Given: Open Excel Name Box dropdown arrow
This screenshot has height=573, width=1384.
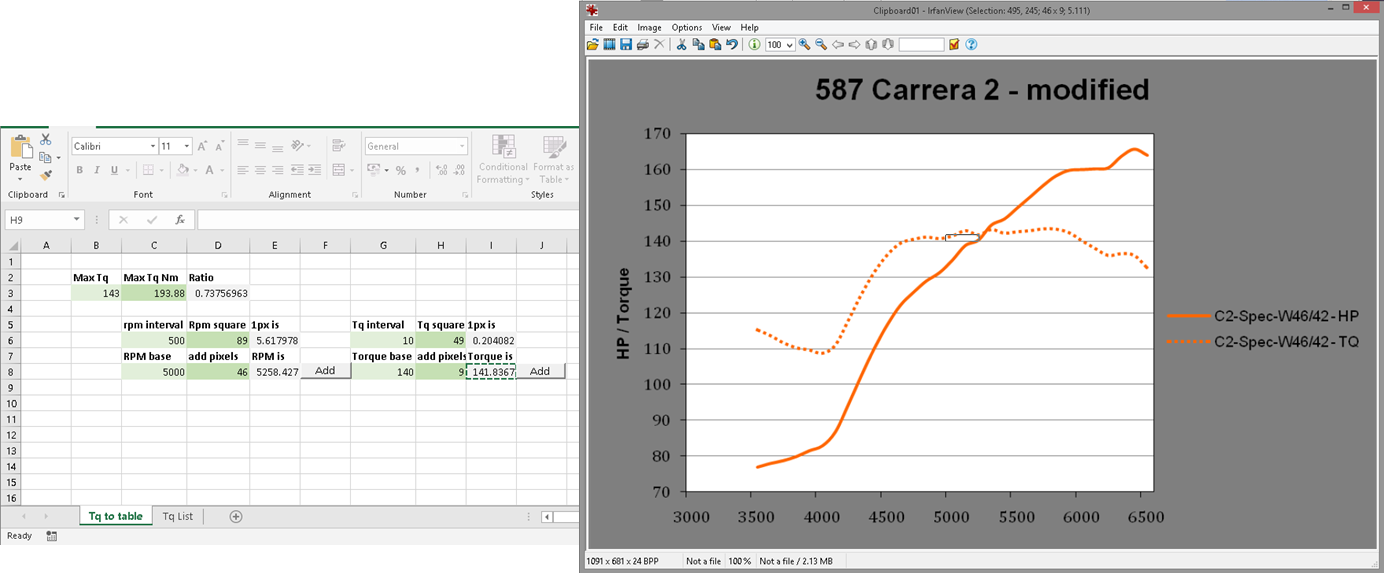Looking at the screenshot, I should (76, 220).
